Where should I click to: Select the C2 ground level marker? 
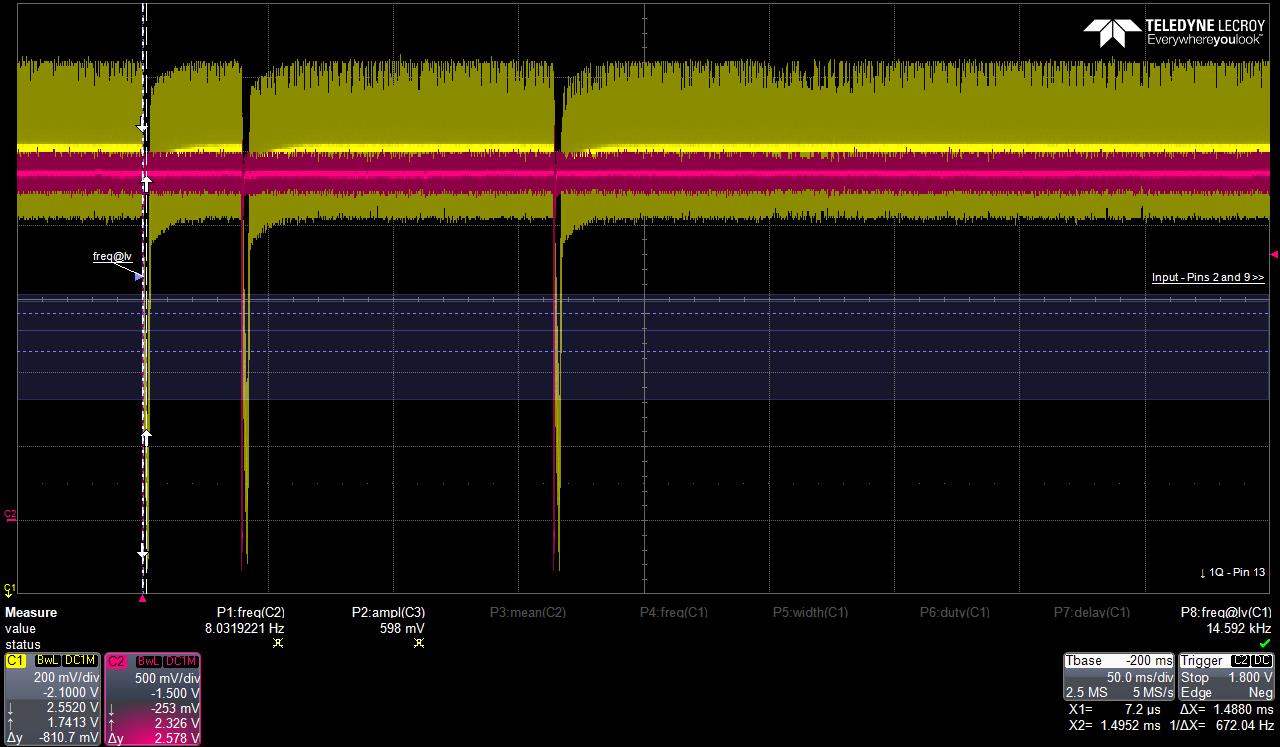[x=10, y=515]
